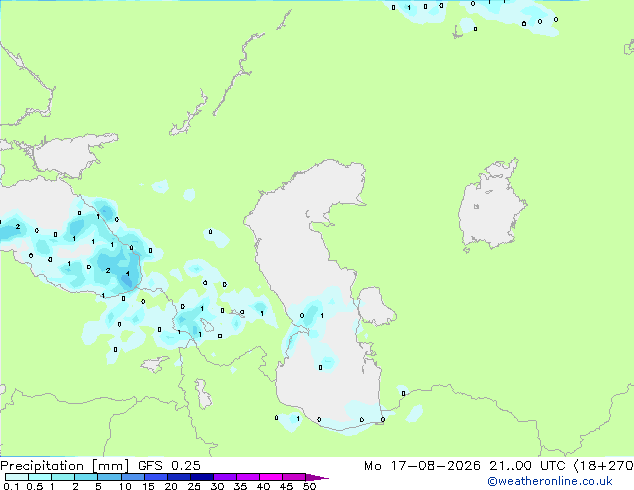Image resolution: width=634 pixels, height=490 pixels.
Task: Click the legend value label "15"
Action: coord(148,486)
